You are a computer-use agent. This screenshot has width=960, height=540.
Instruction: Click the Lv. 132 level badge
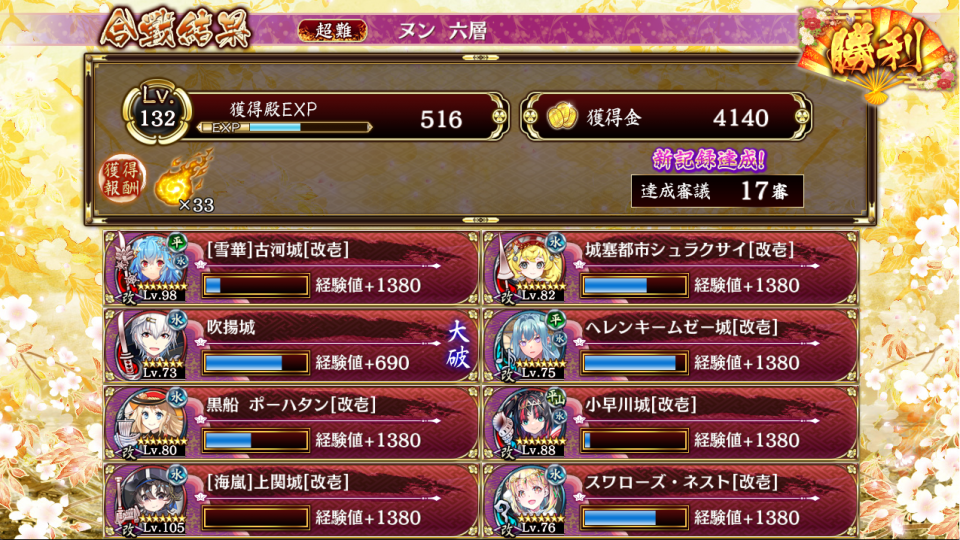tap(157, 112)
